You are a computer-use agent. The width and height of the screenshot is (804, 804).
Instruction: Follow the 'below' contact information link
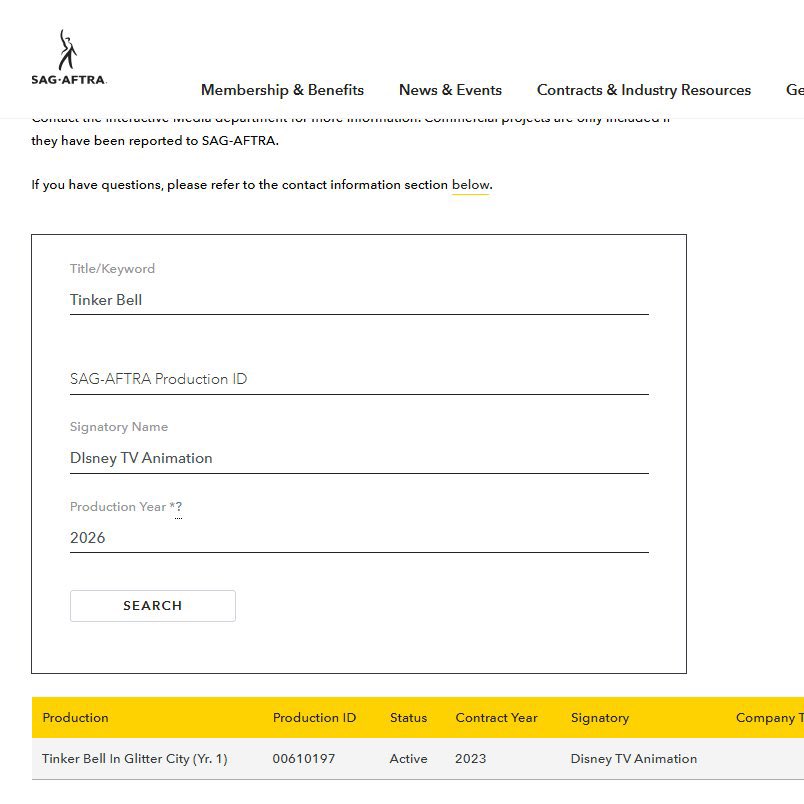coord(470,185)
